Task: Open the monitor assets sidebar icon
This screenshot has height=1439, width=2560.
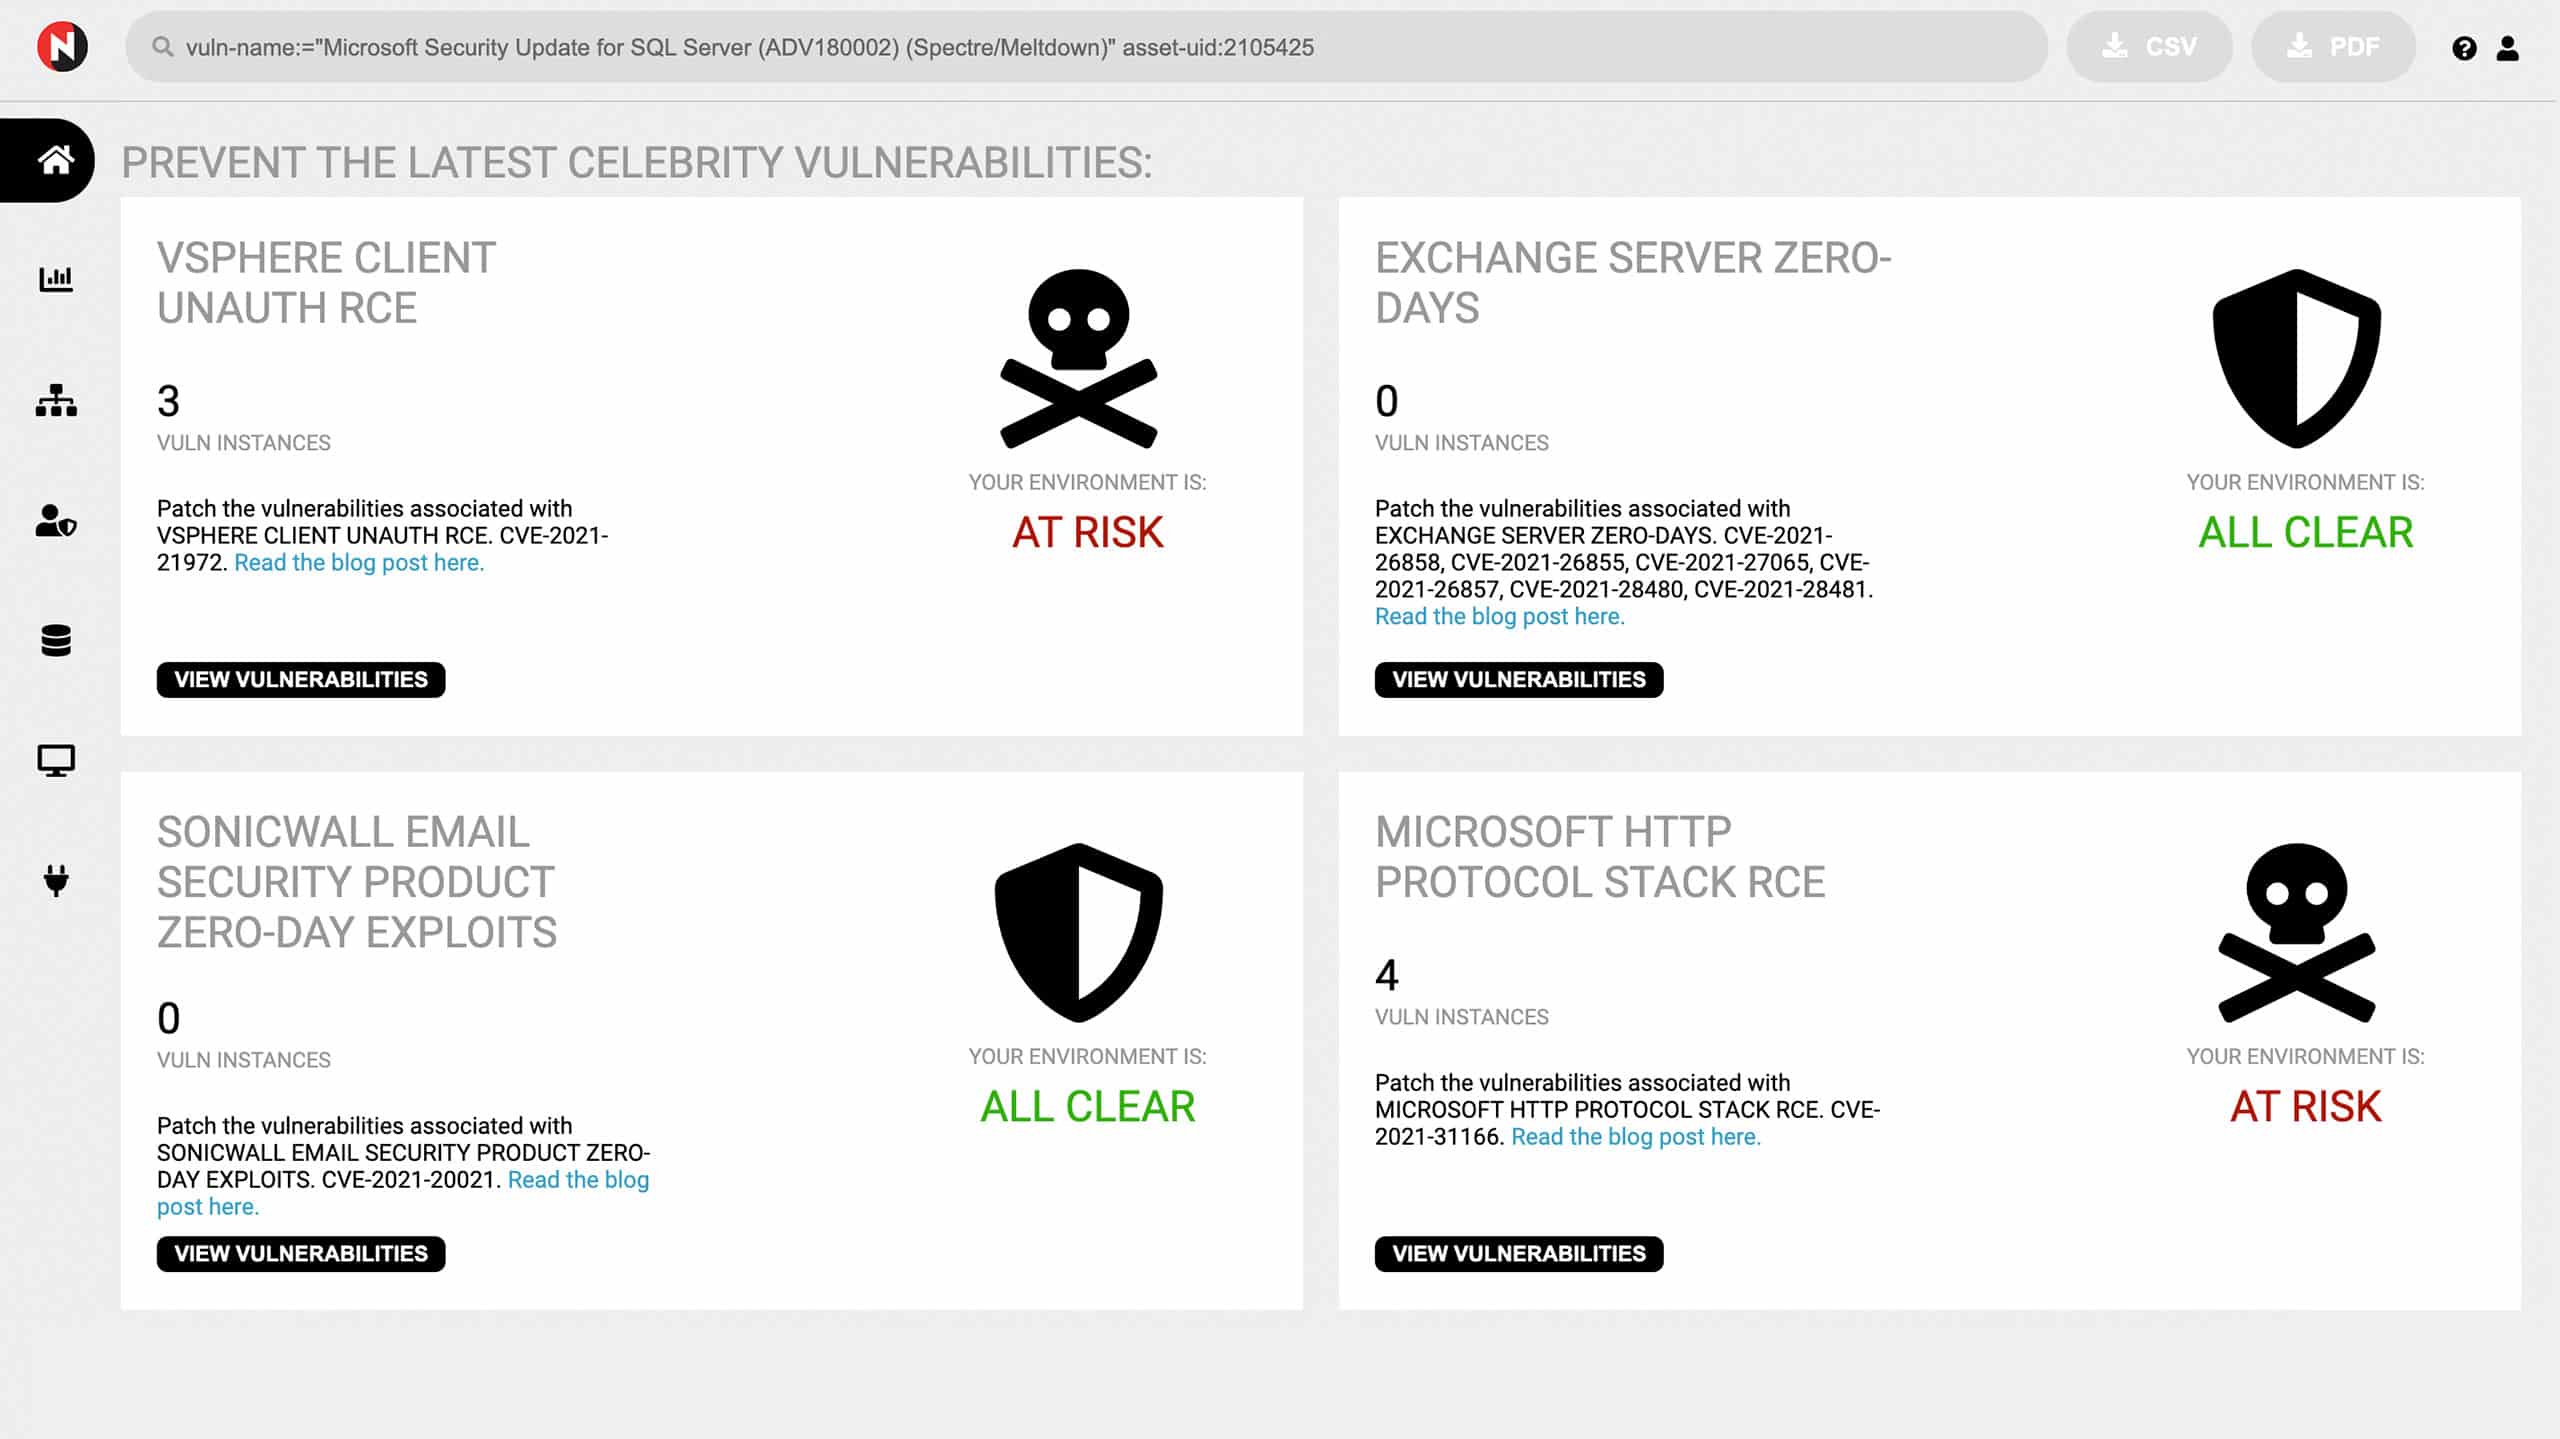Action: pos(56,761)
